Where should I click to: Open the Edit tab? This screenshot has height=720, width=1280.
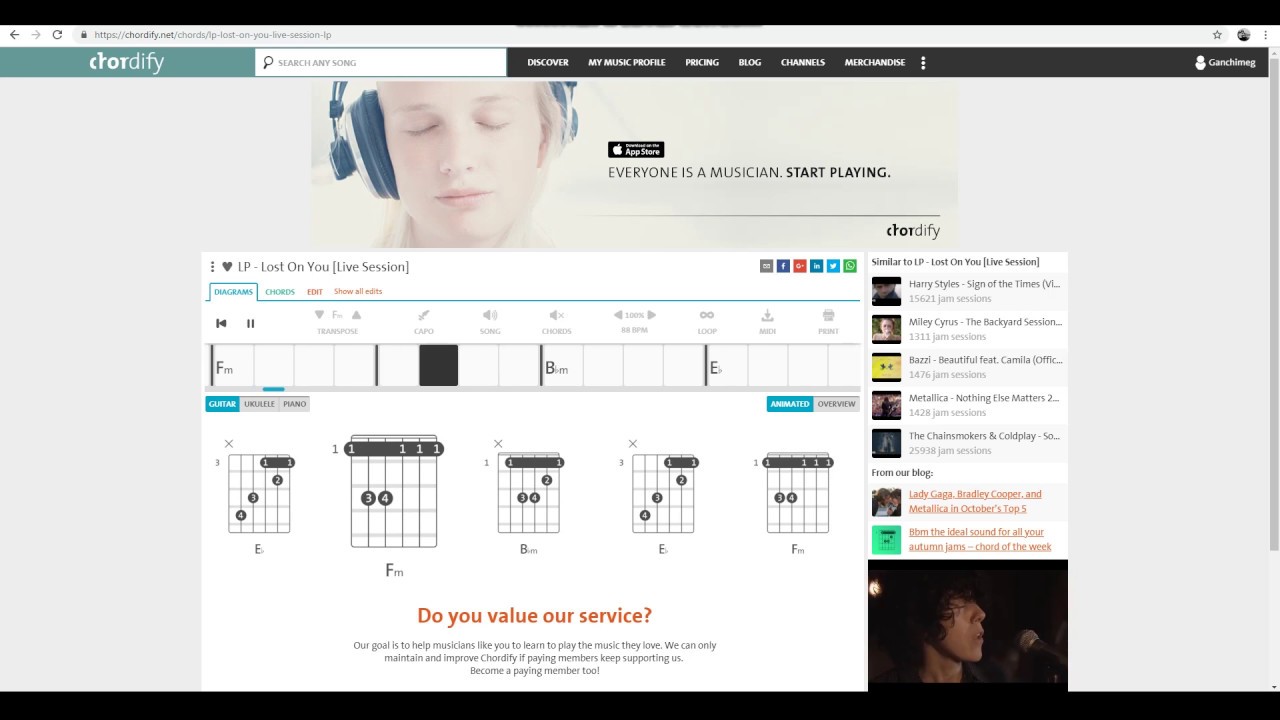point(315,292)
